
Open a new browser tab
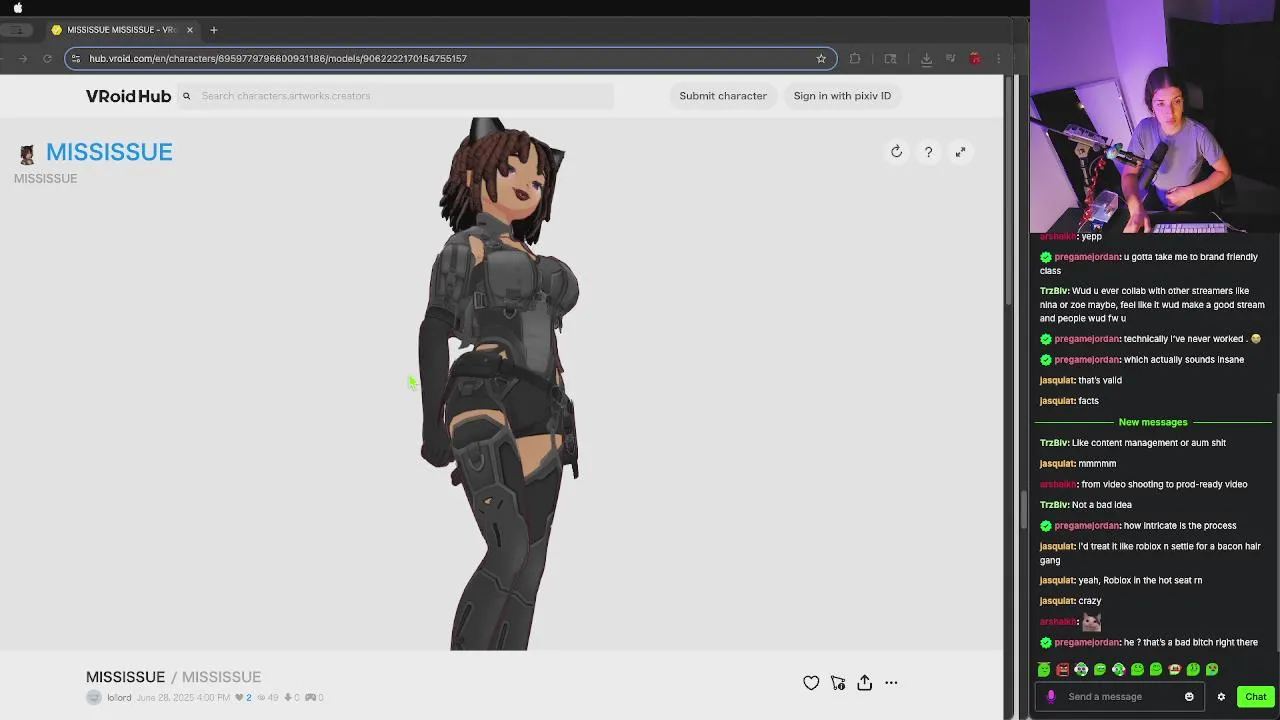(x=213, y=30)
